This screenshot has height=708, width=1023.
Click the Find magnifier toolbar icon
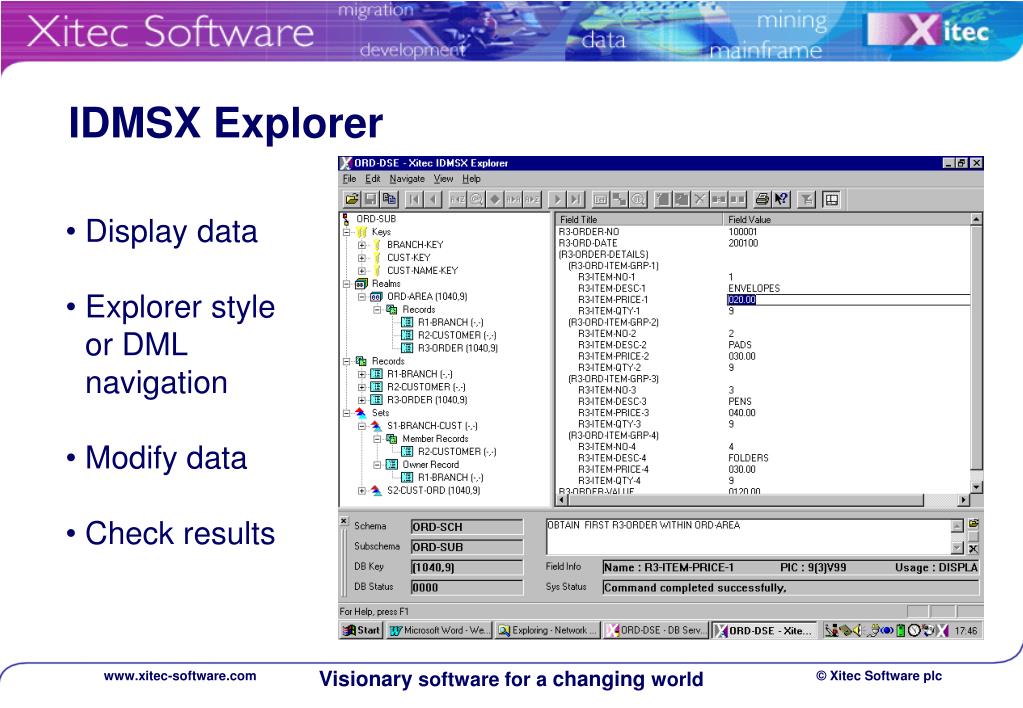point(476,199)
